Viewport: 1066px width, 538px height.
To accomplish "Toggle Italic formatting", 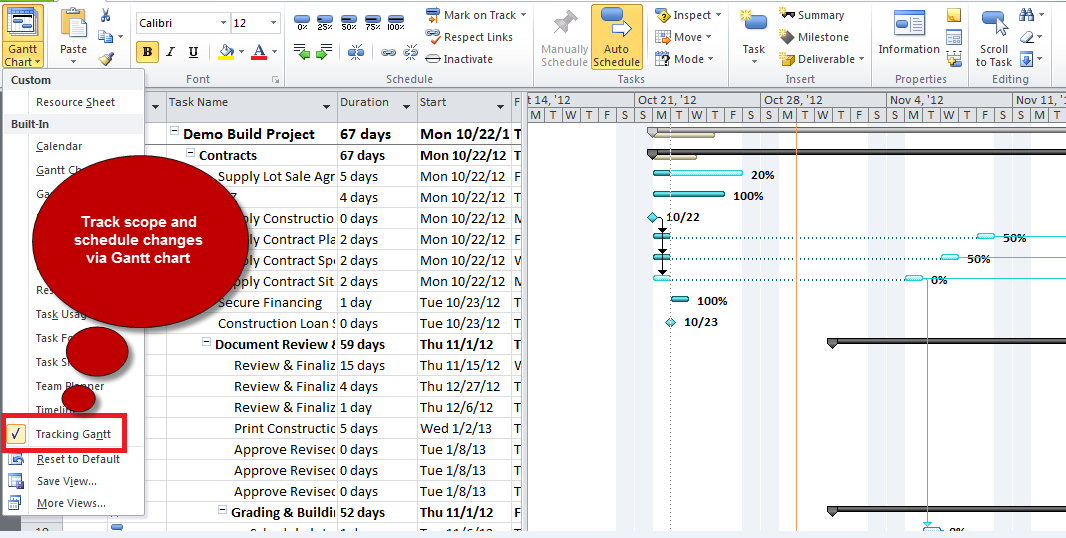I will 170,52.
